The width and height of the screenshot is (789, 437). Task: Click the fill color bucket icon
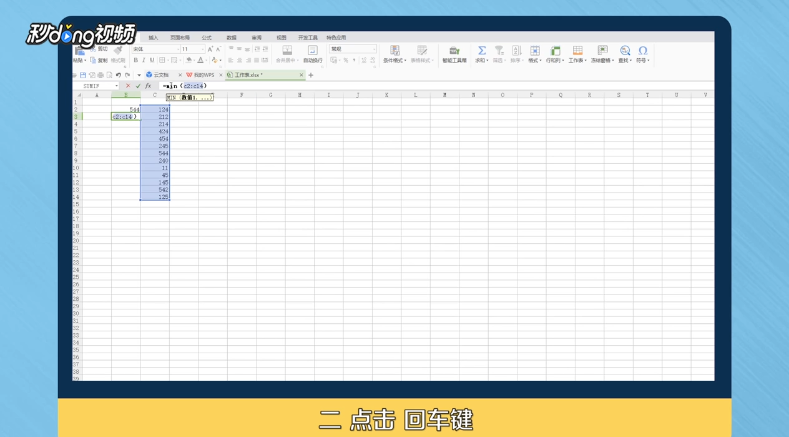[x=189, y=60]
